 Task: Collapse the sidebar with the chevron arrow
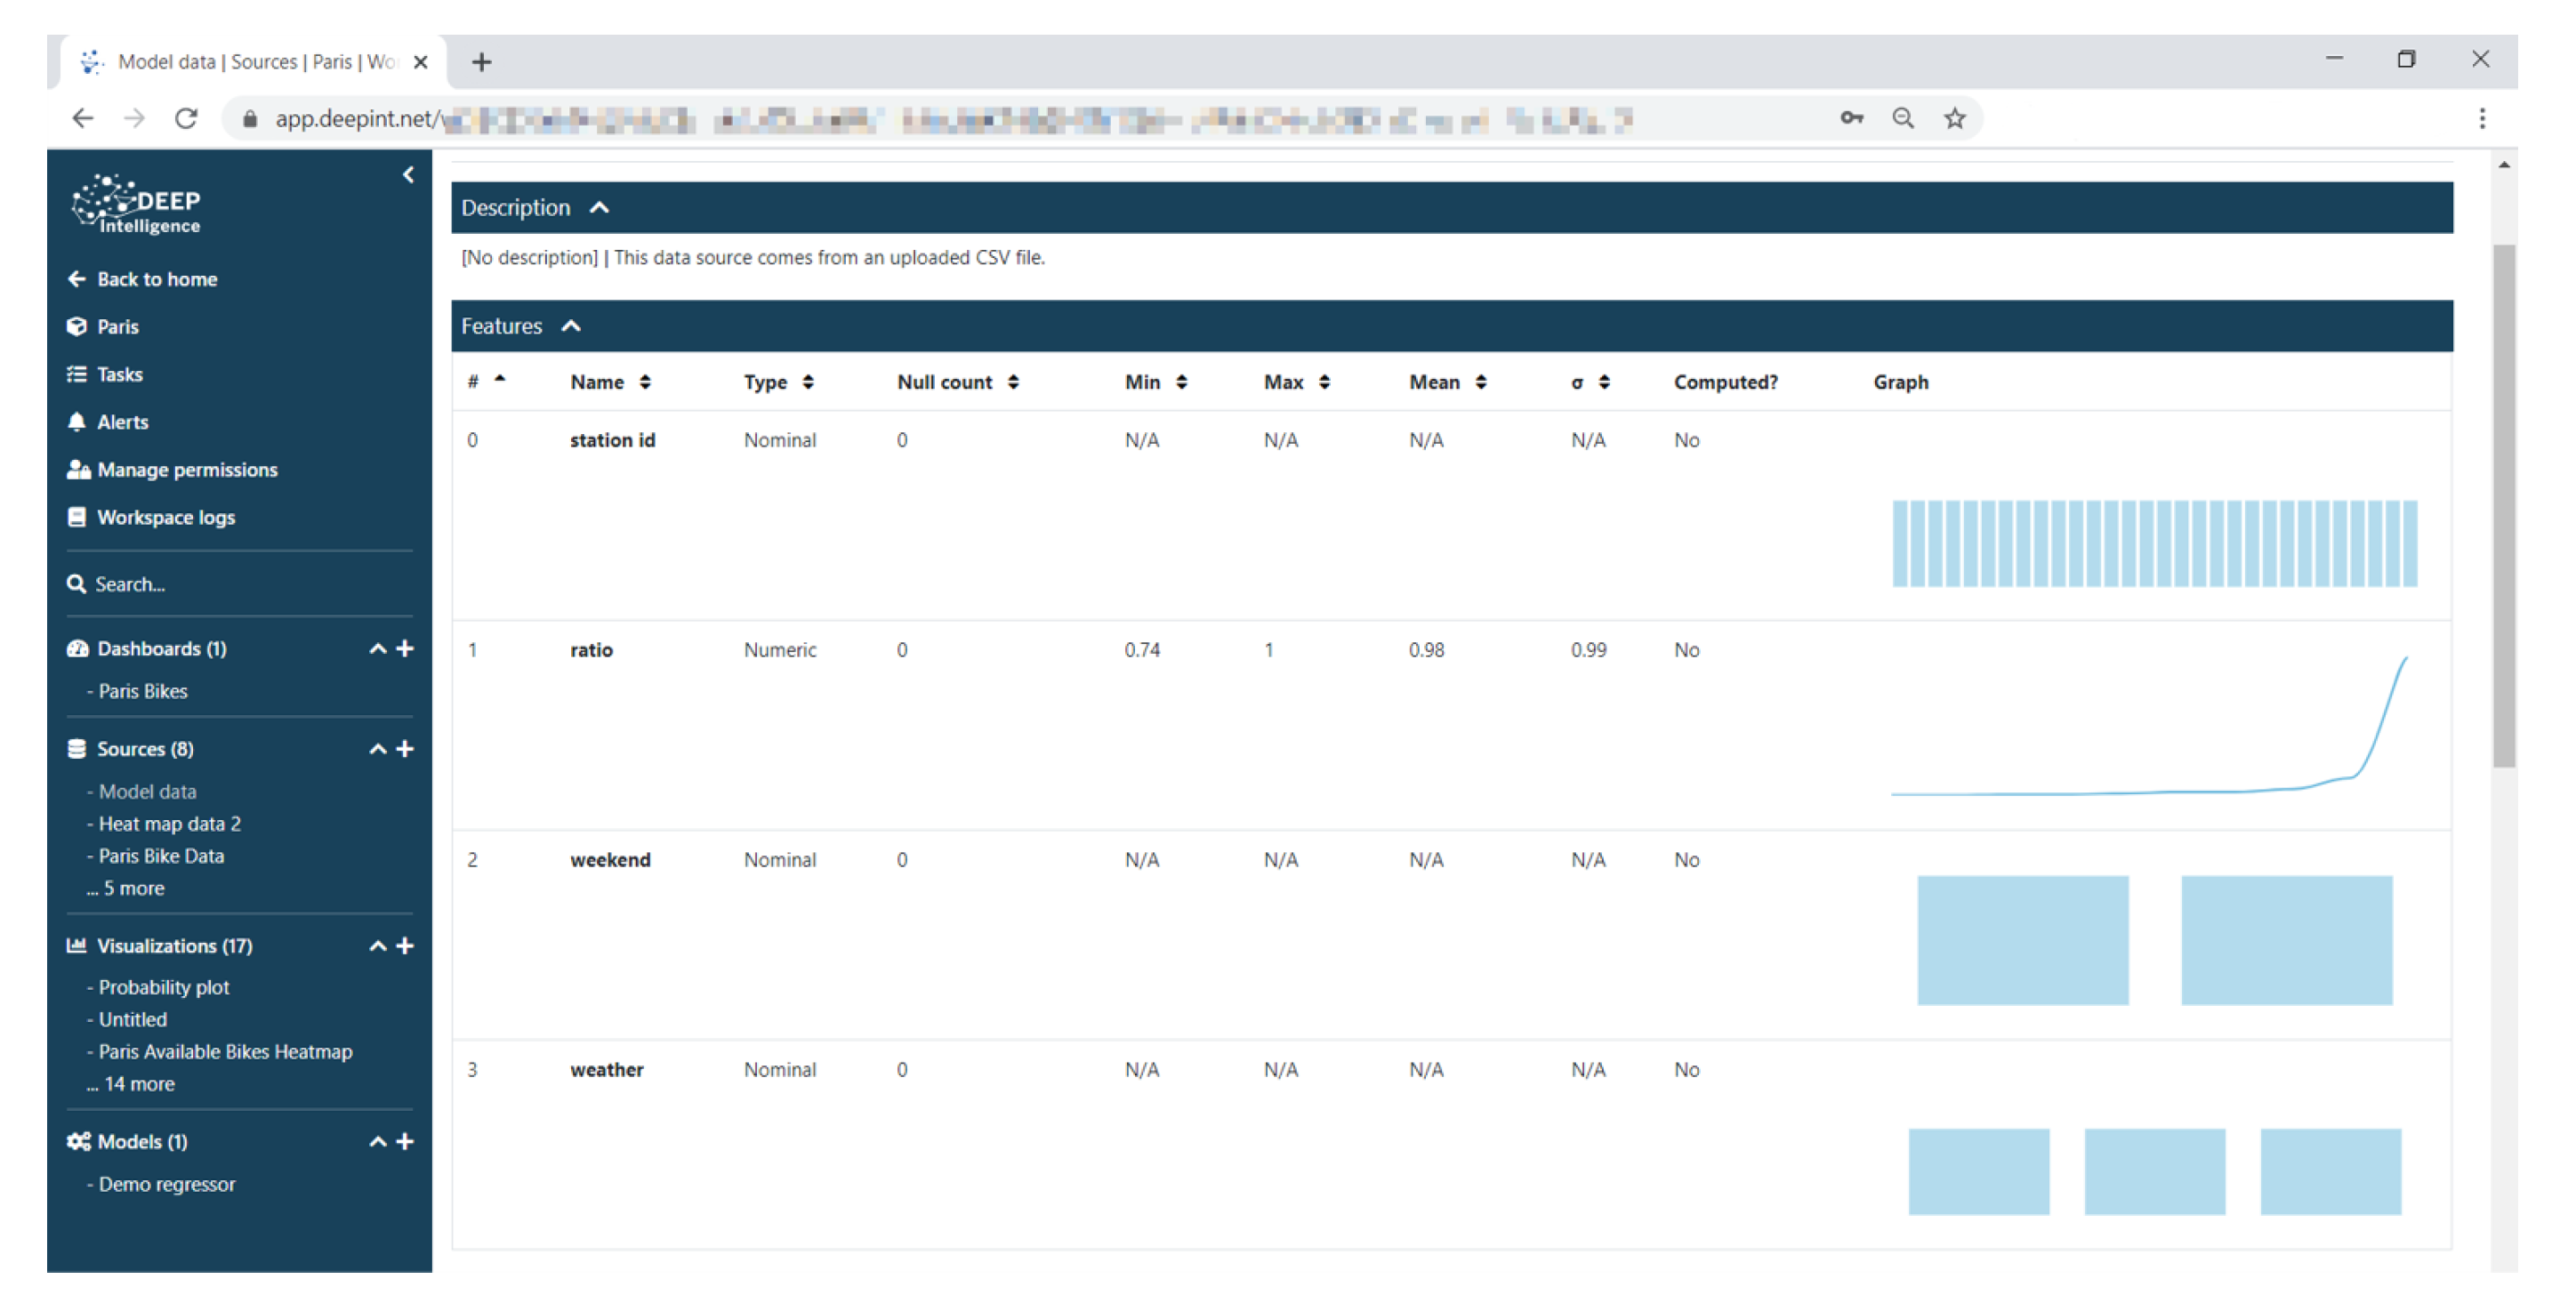coord(408,175)
